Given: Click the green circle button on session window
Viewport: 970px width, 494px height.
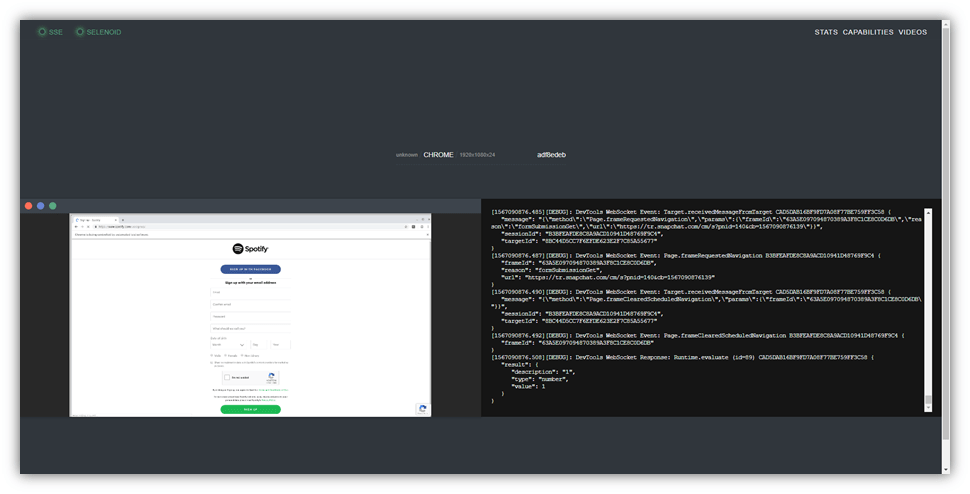Looking at the screenshot, I should tap(53, 205).
